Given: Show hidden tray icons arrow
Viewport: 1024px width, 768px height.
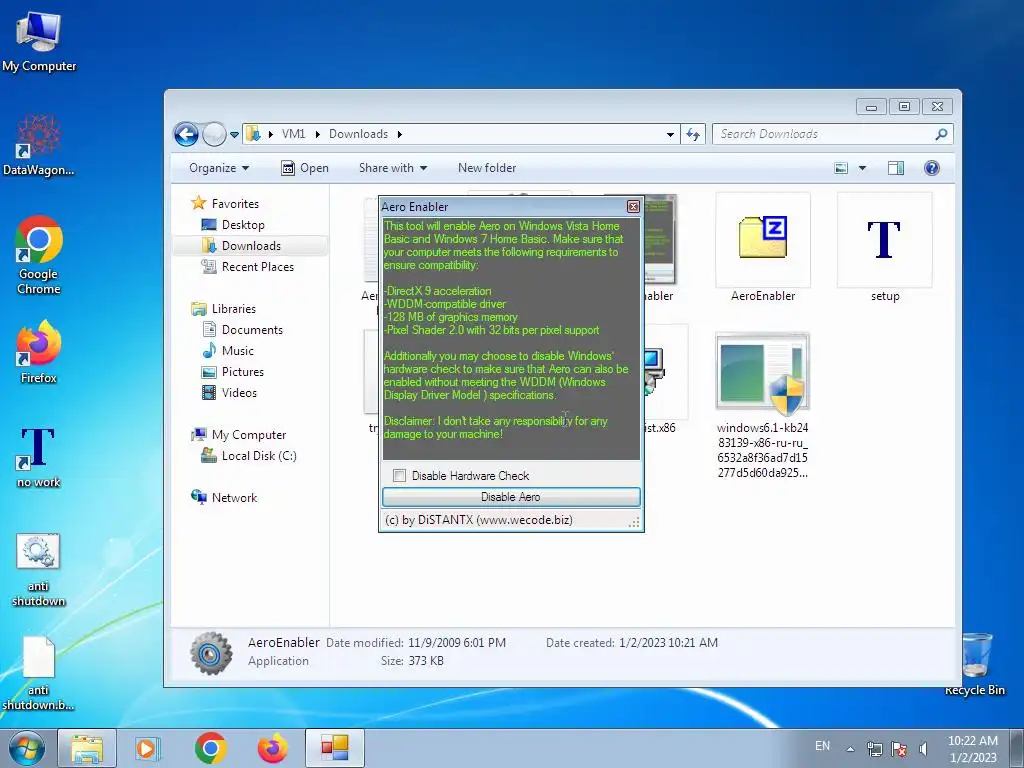Looking at the screenshot, I should click(x=850, y=749).
